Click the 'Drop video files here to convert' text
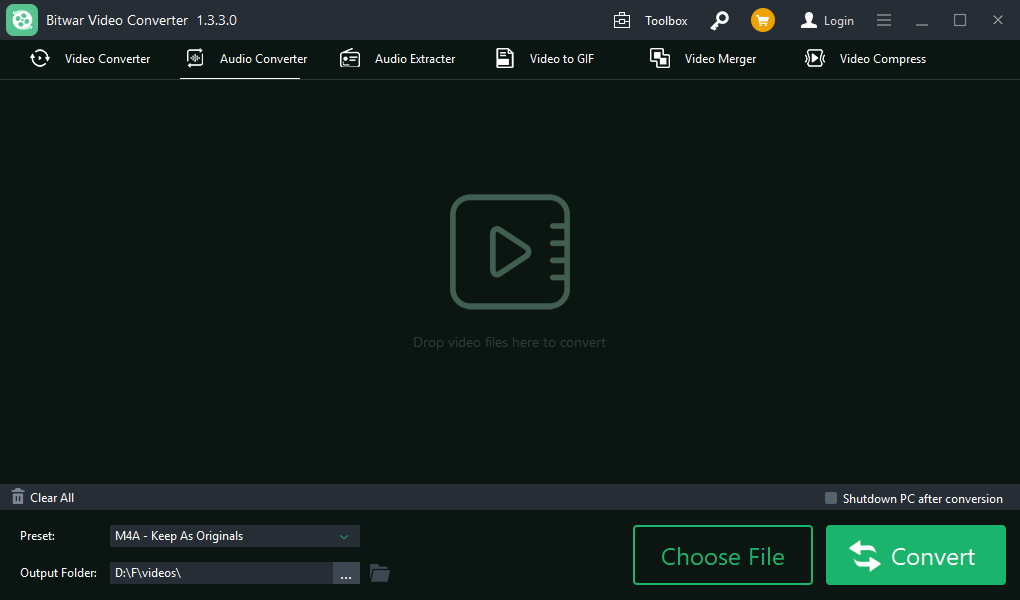The width and height of the screenshot is (1020, 600). click(509, 342)
